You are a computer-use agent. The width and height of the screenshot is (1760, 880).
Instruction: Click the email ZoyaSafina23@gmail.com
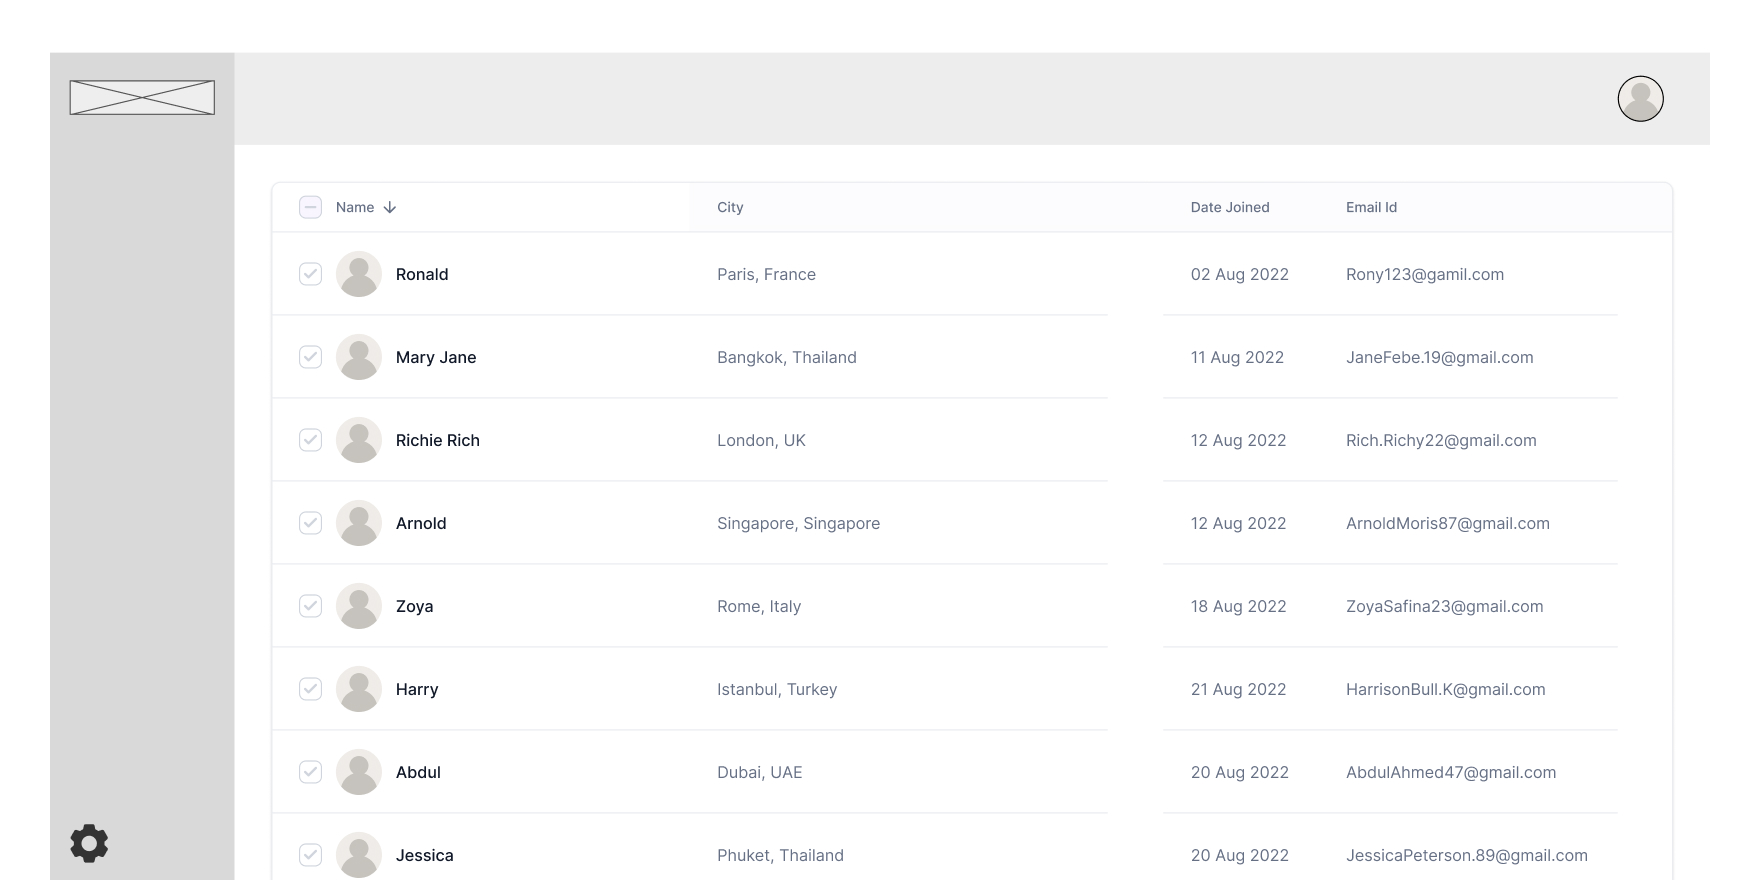point(1444,606)
